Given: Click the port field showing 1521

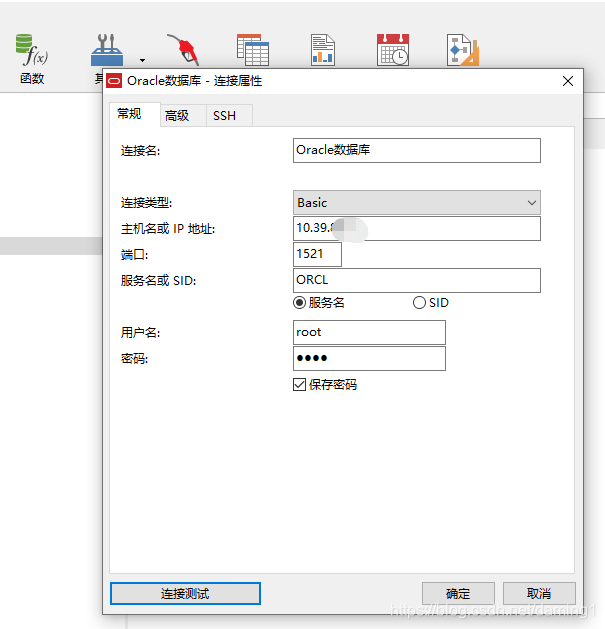Looking at the screenshot, I should click(x=317, y=254).
